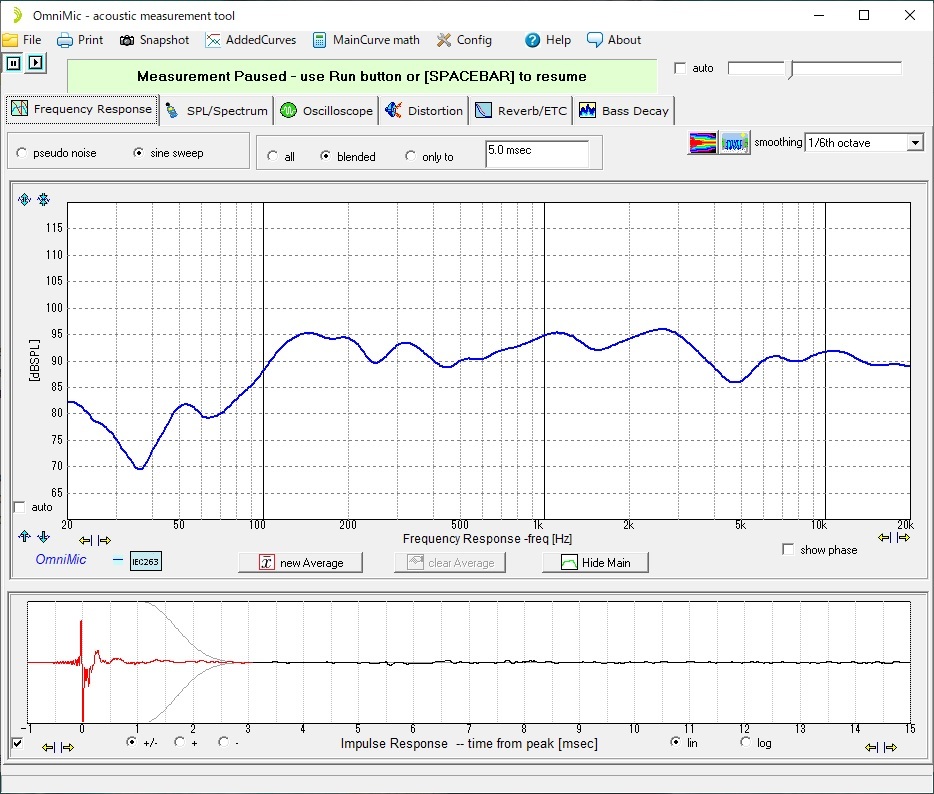The height and width of the screenshot is (794, 934).
Task: Toggle the impulse response panel checkbox
Action: pyautogui.click(x=17, y=743)
